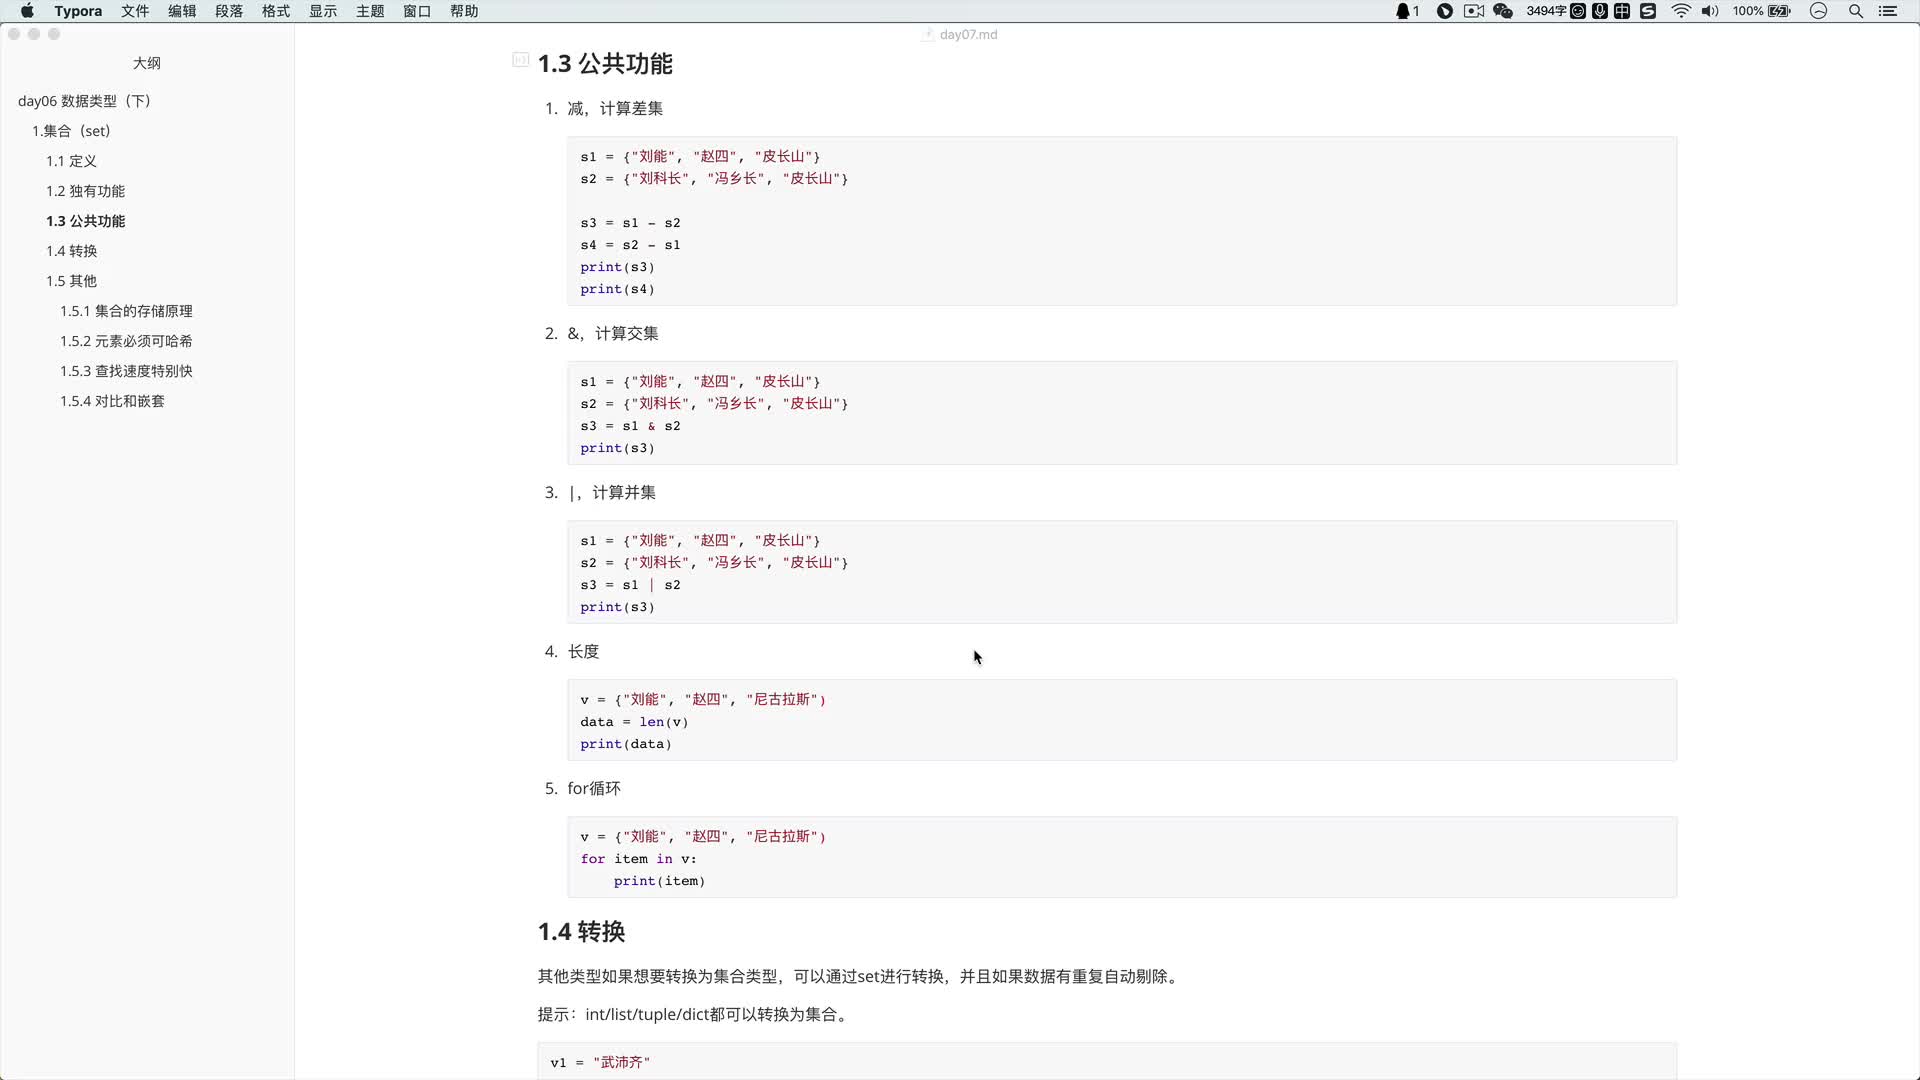This screenshot has height=1080, width=1920.
Task: Click the round face icon beside the battery
Action: point(1819,11)
